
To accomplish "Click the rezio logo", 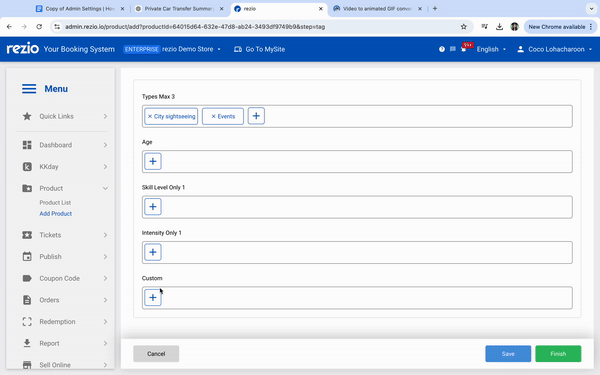I will pos(23,49).
